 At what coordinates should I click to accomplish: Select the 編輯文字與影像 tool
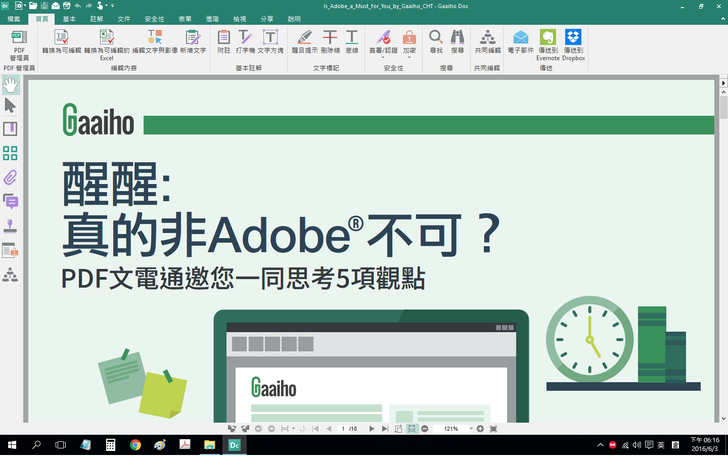point(155,42)
